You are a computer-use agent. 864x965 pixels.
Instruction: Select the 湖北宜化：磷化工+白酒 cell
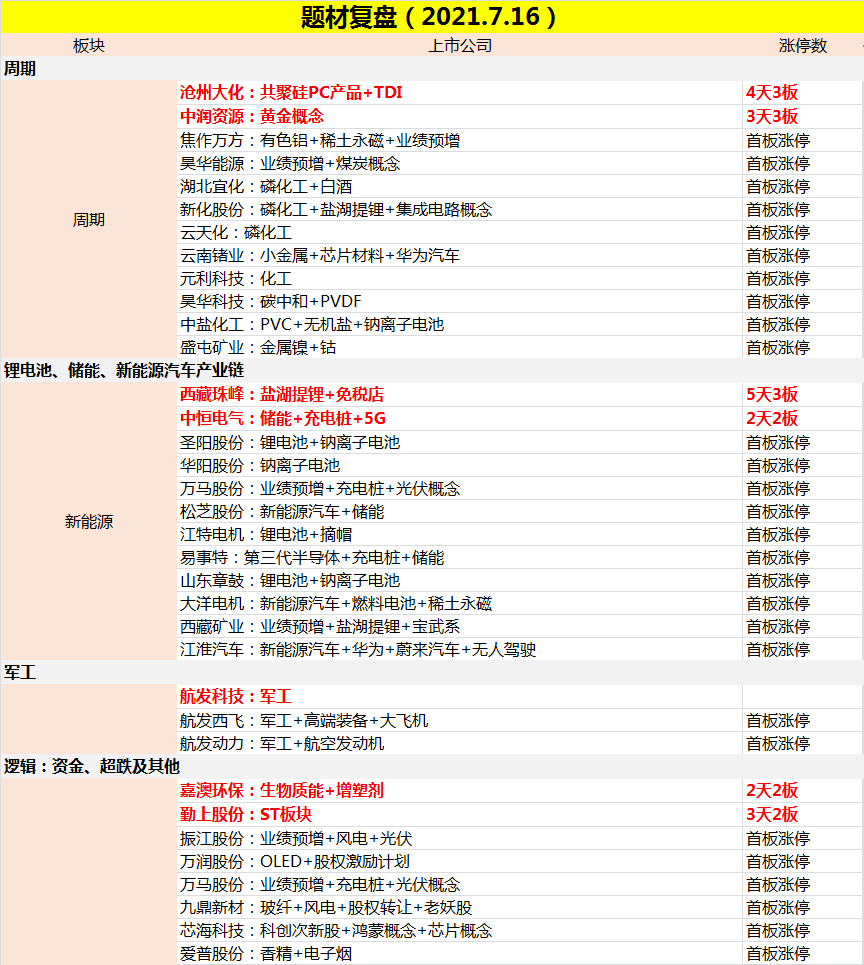pos(459,186)
